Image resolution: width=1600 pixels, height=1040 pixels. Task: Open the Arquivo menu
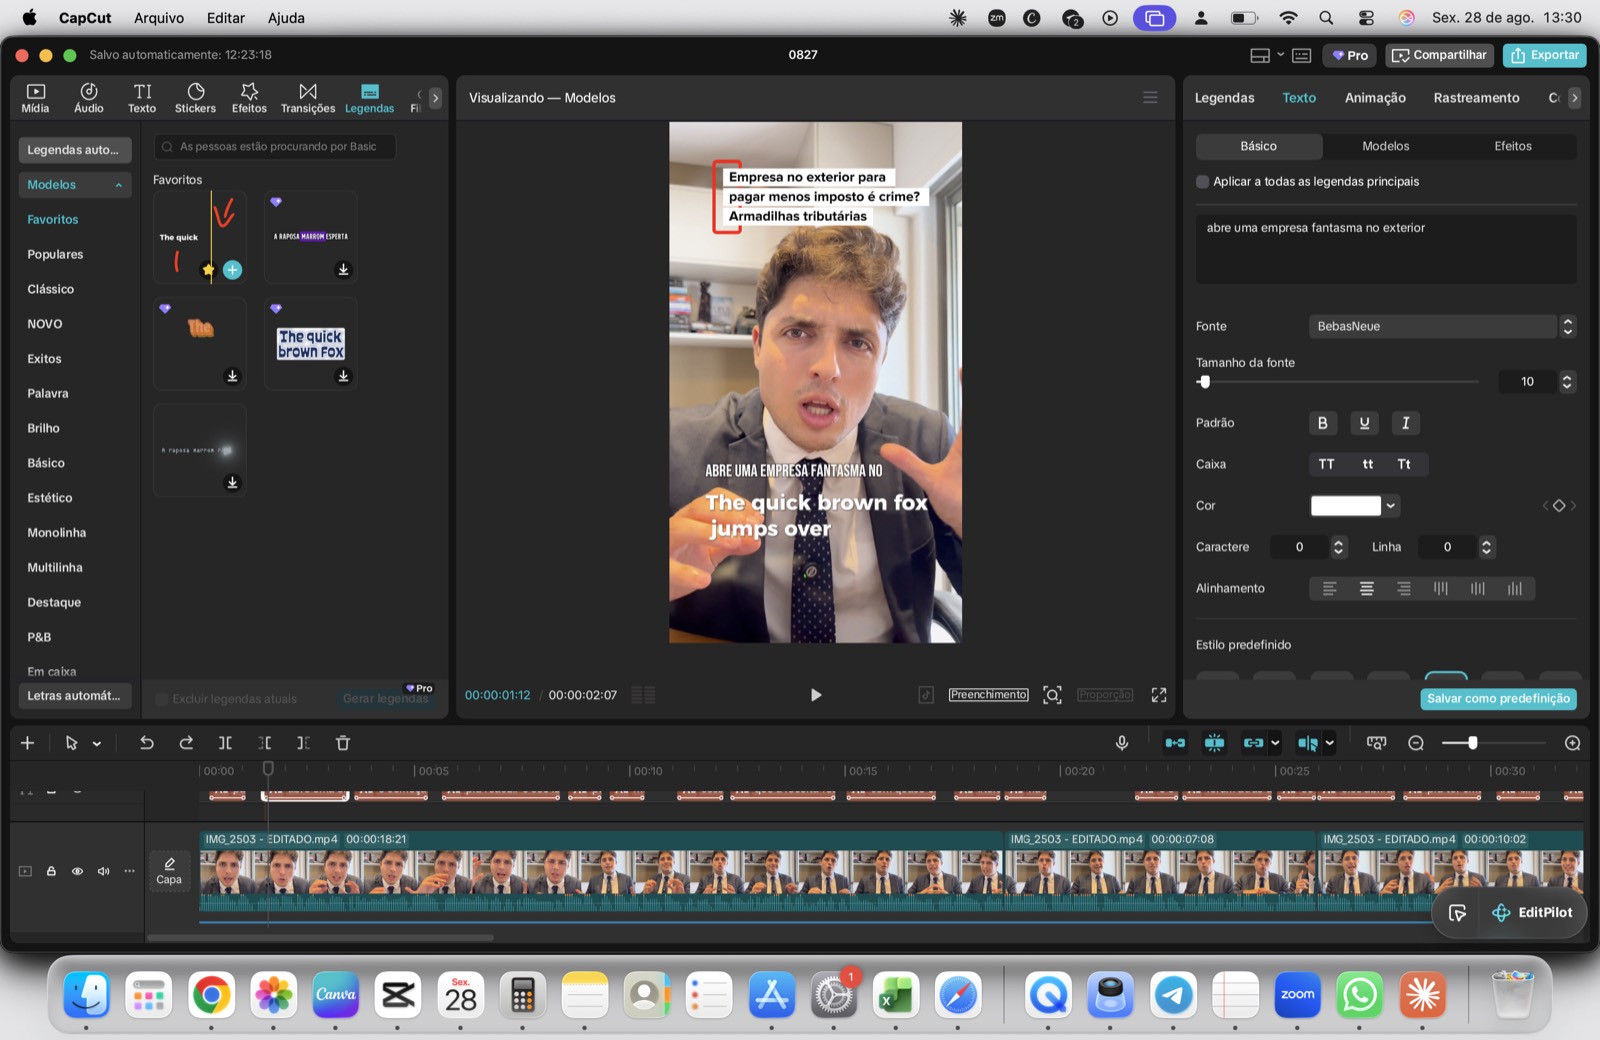pos(159,18)
